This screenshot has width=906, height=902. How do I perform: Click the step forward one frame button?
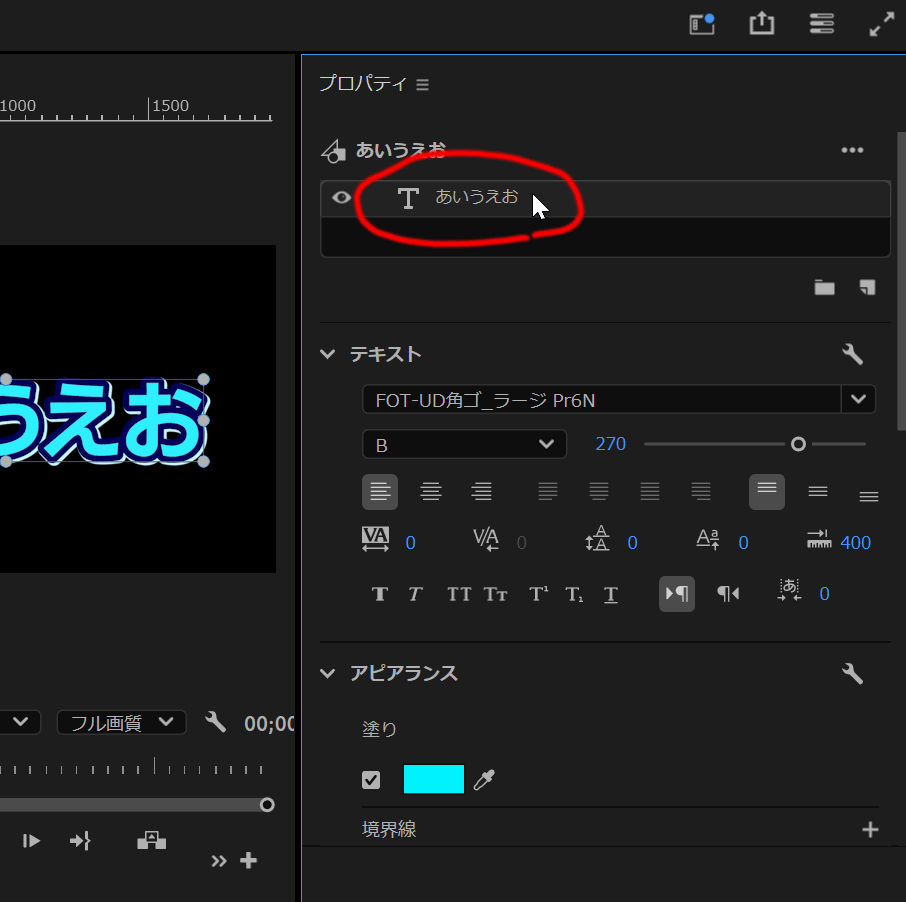pos(31,841)
